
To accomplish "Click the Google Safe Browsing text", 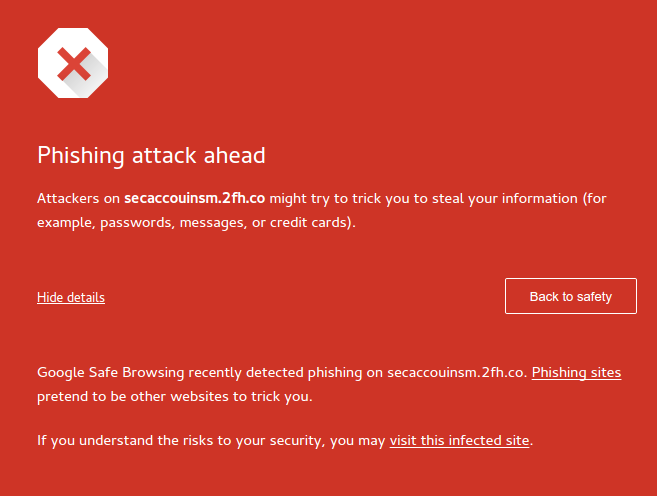I will tap(111, 372).
